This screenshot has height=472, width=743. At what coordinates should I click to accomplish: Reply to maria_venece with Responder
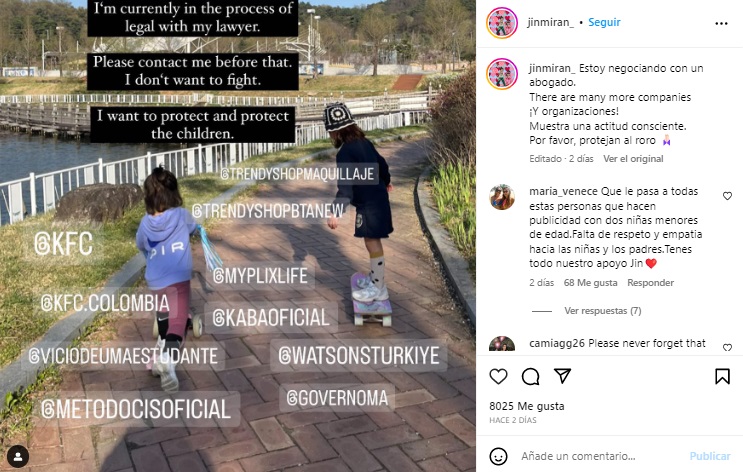click(x=650, y=283)
